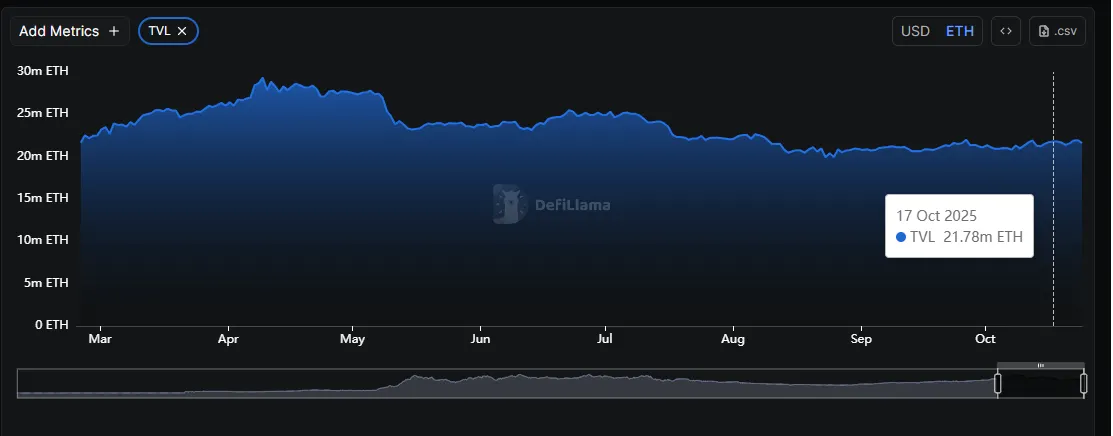
Task: Click the DefiLlama watermark text
Action: pos(572,205)
